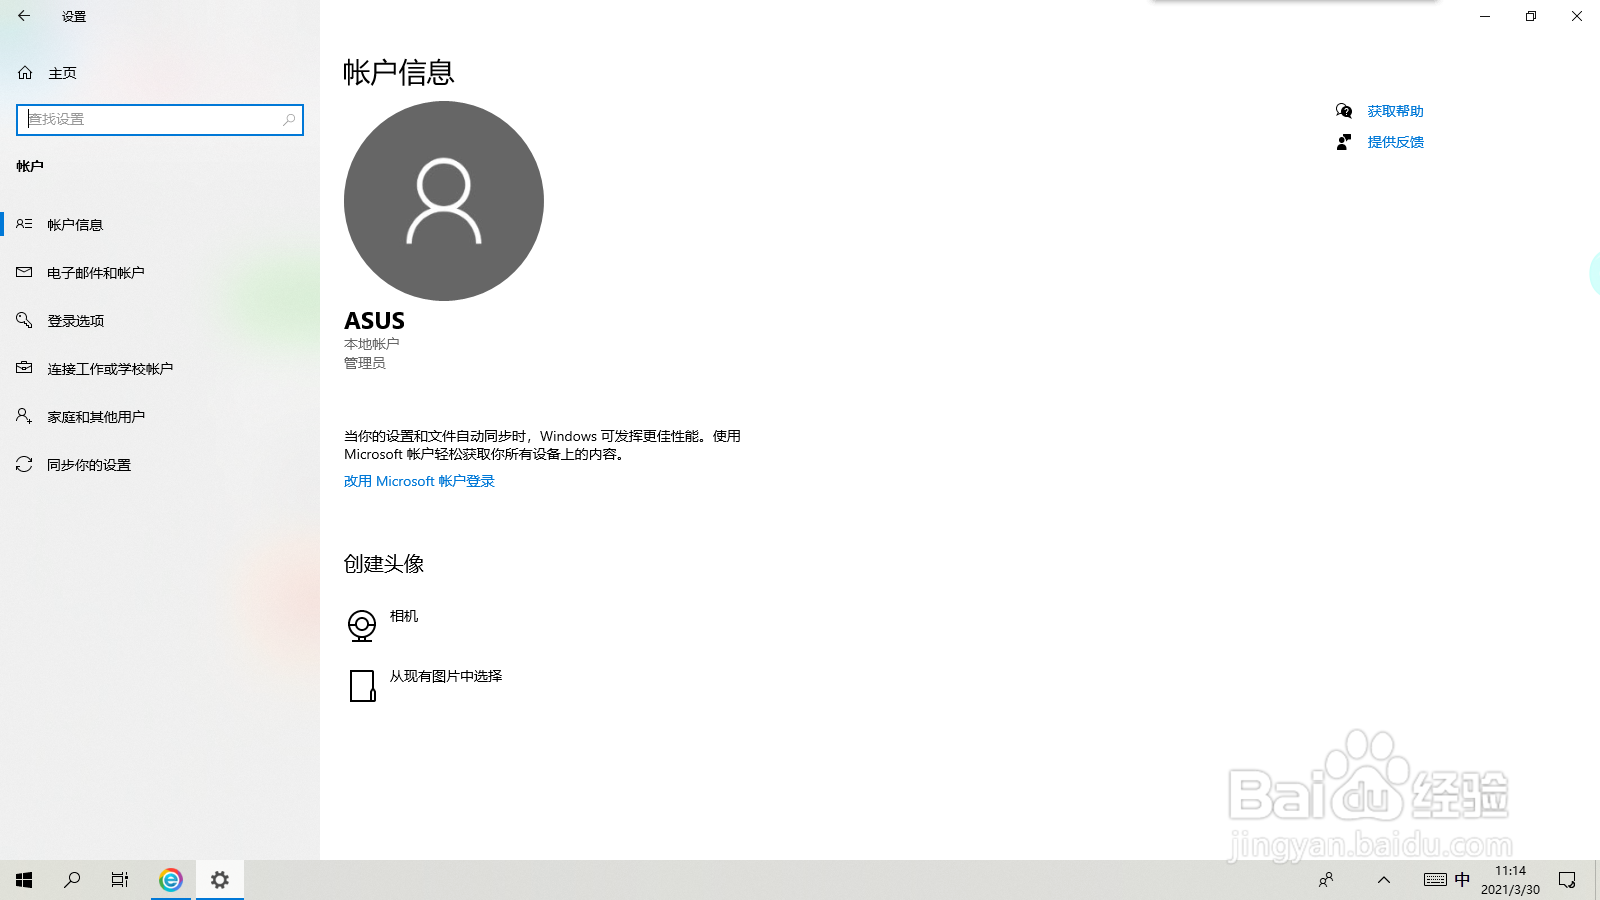Click the sync icon for 同步你的设置

pyautogui.click(x=24, y=464)
